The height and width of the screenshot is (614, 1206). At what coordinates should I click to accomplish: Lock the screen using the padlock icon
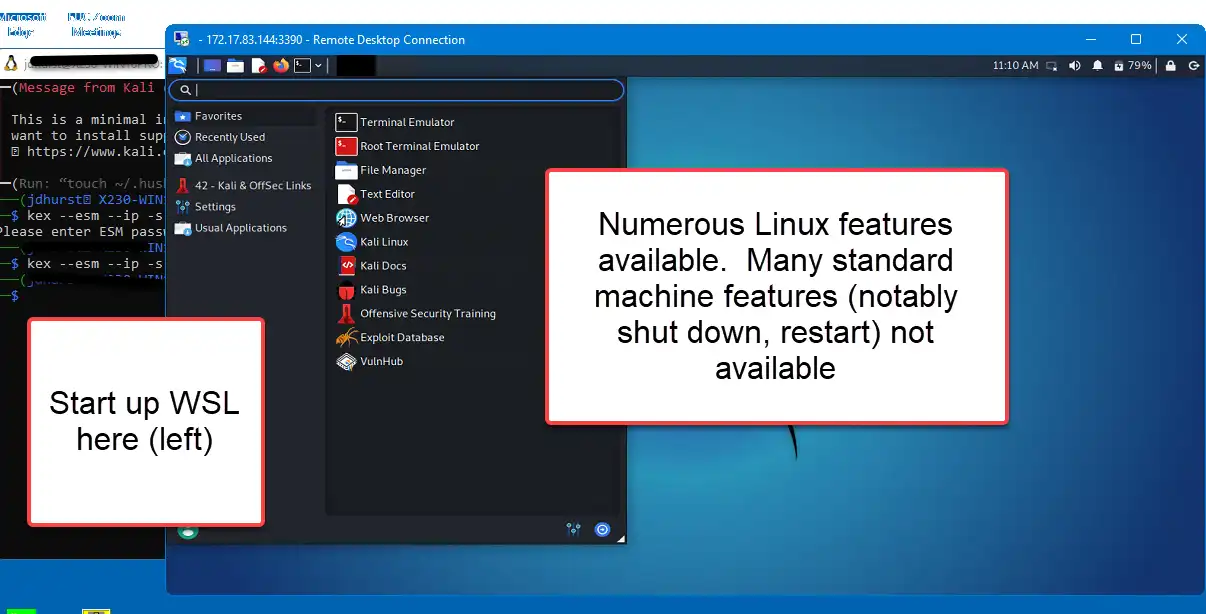[x=1170, y=65]
